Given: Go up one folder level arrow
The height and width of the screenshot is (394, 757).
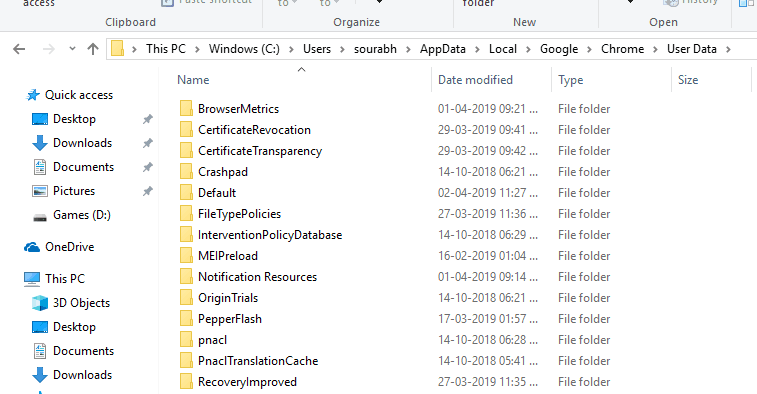Looking at the screenshot, I should (x=93, y=49).
